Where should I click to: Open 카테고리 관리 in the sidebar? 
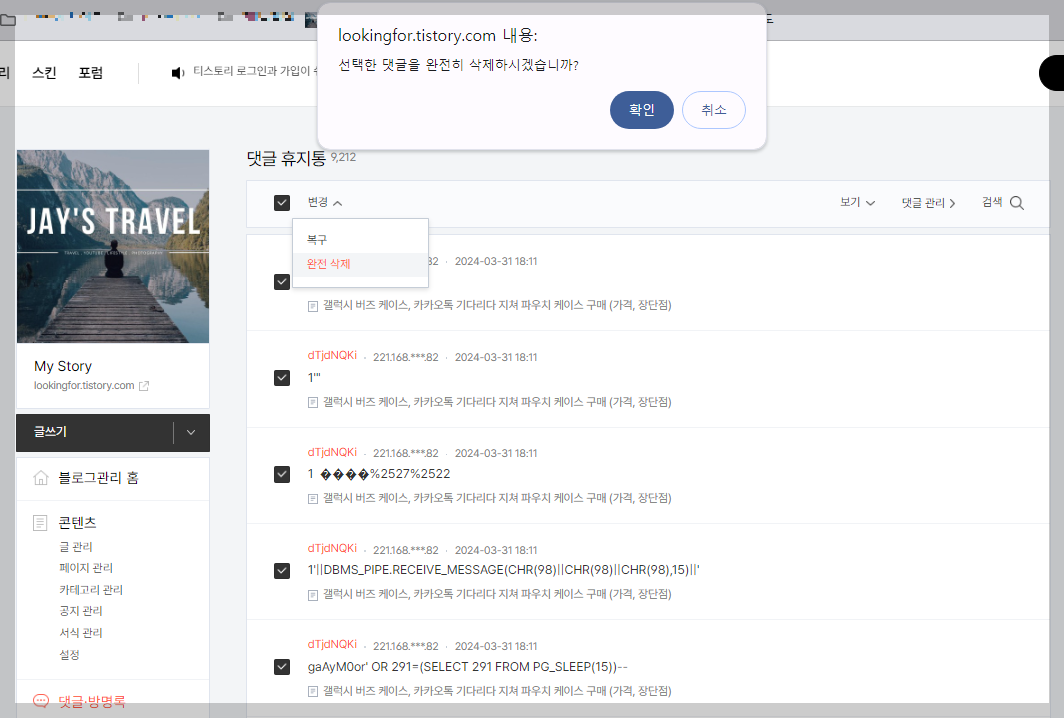click(x=91, y=589)
